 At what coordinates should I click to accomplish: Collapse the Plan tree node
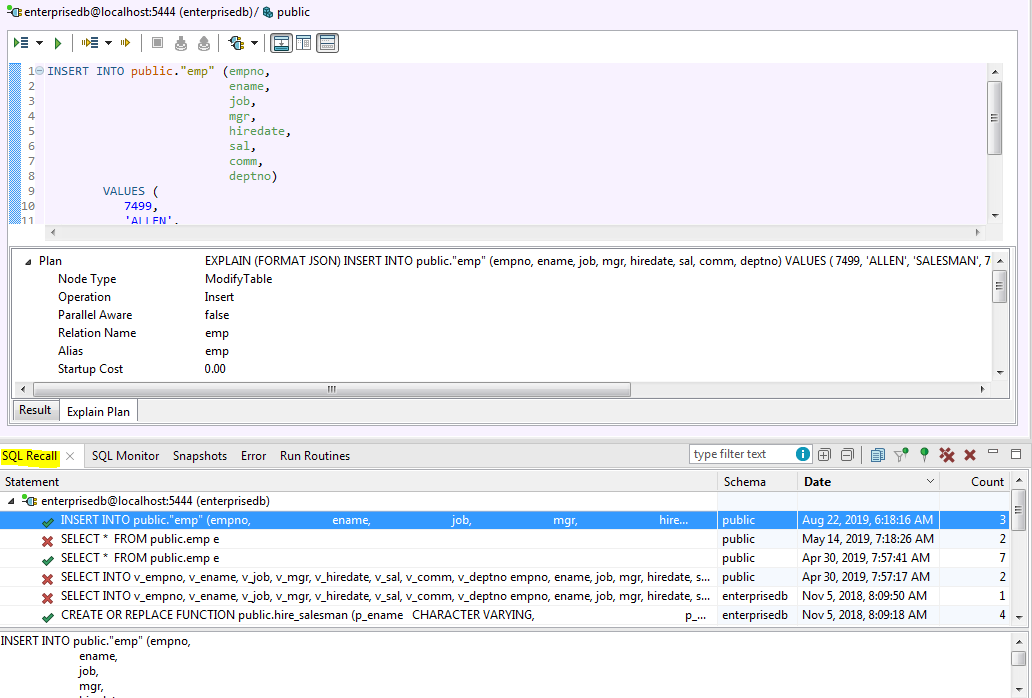point(28,262)
